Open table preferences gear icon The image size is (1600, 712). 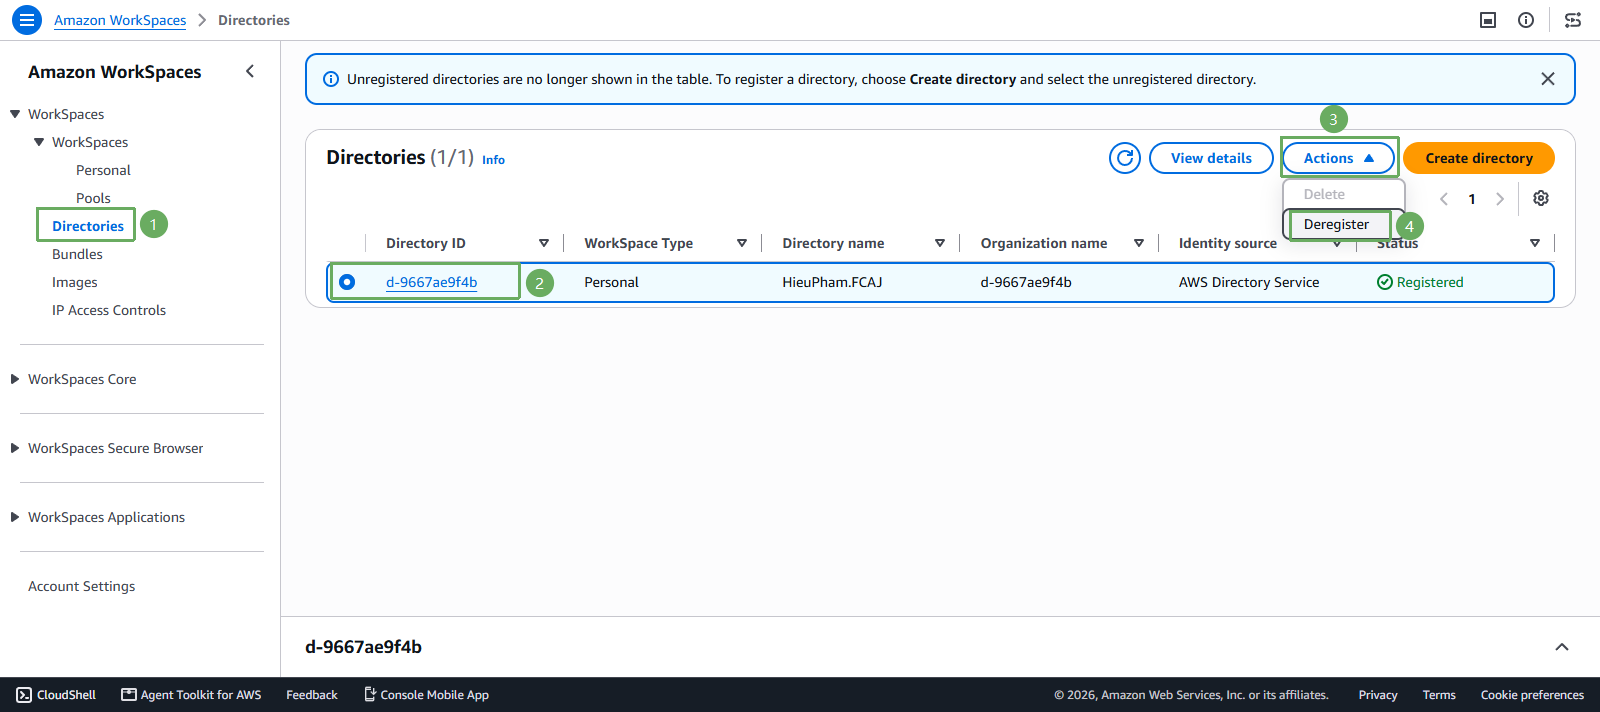(x=1541, y=198)
